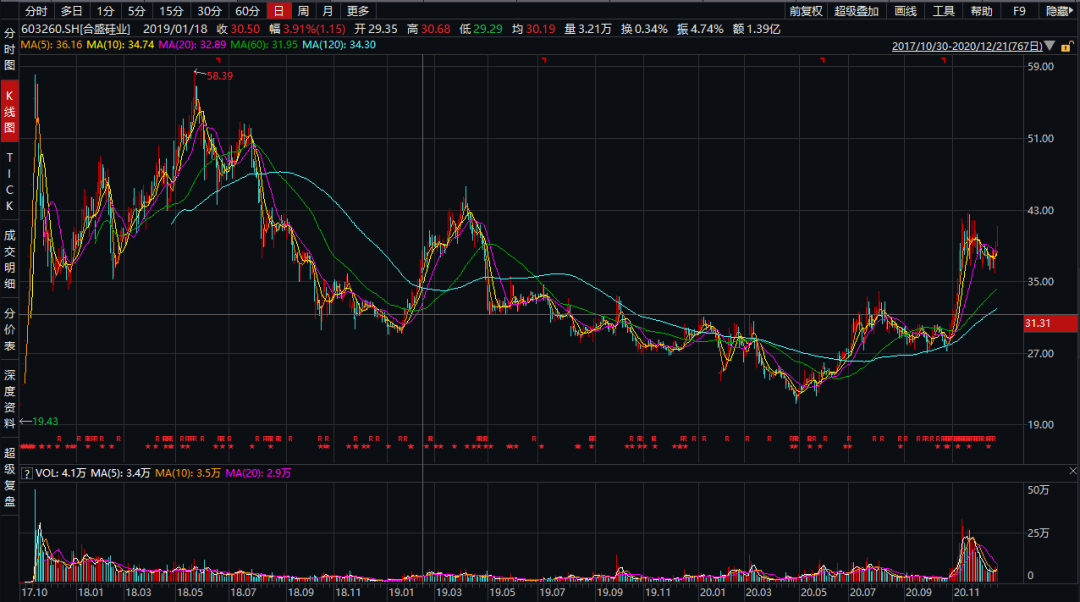Click the 换 0.34% turnover rate value
The height and width of the screenshot is (602, 1080).
pos(644,29)
